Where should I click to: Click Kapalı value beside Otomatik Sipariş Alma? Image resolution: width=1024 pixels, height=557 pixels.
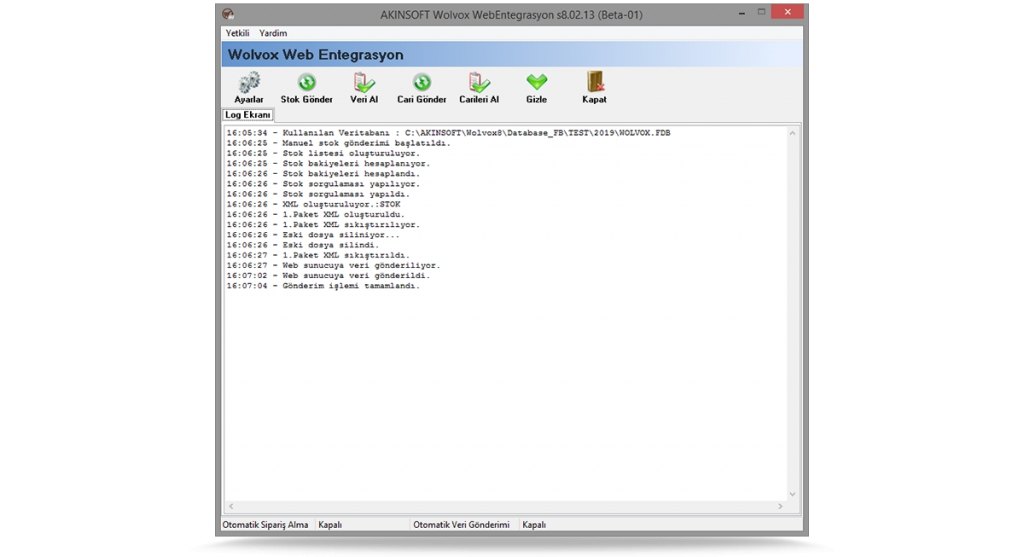tap(330, 524)
